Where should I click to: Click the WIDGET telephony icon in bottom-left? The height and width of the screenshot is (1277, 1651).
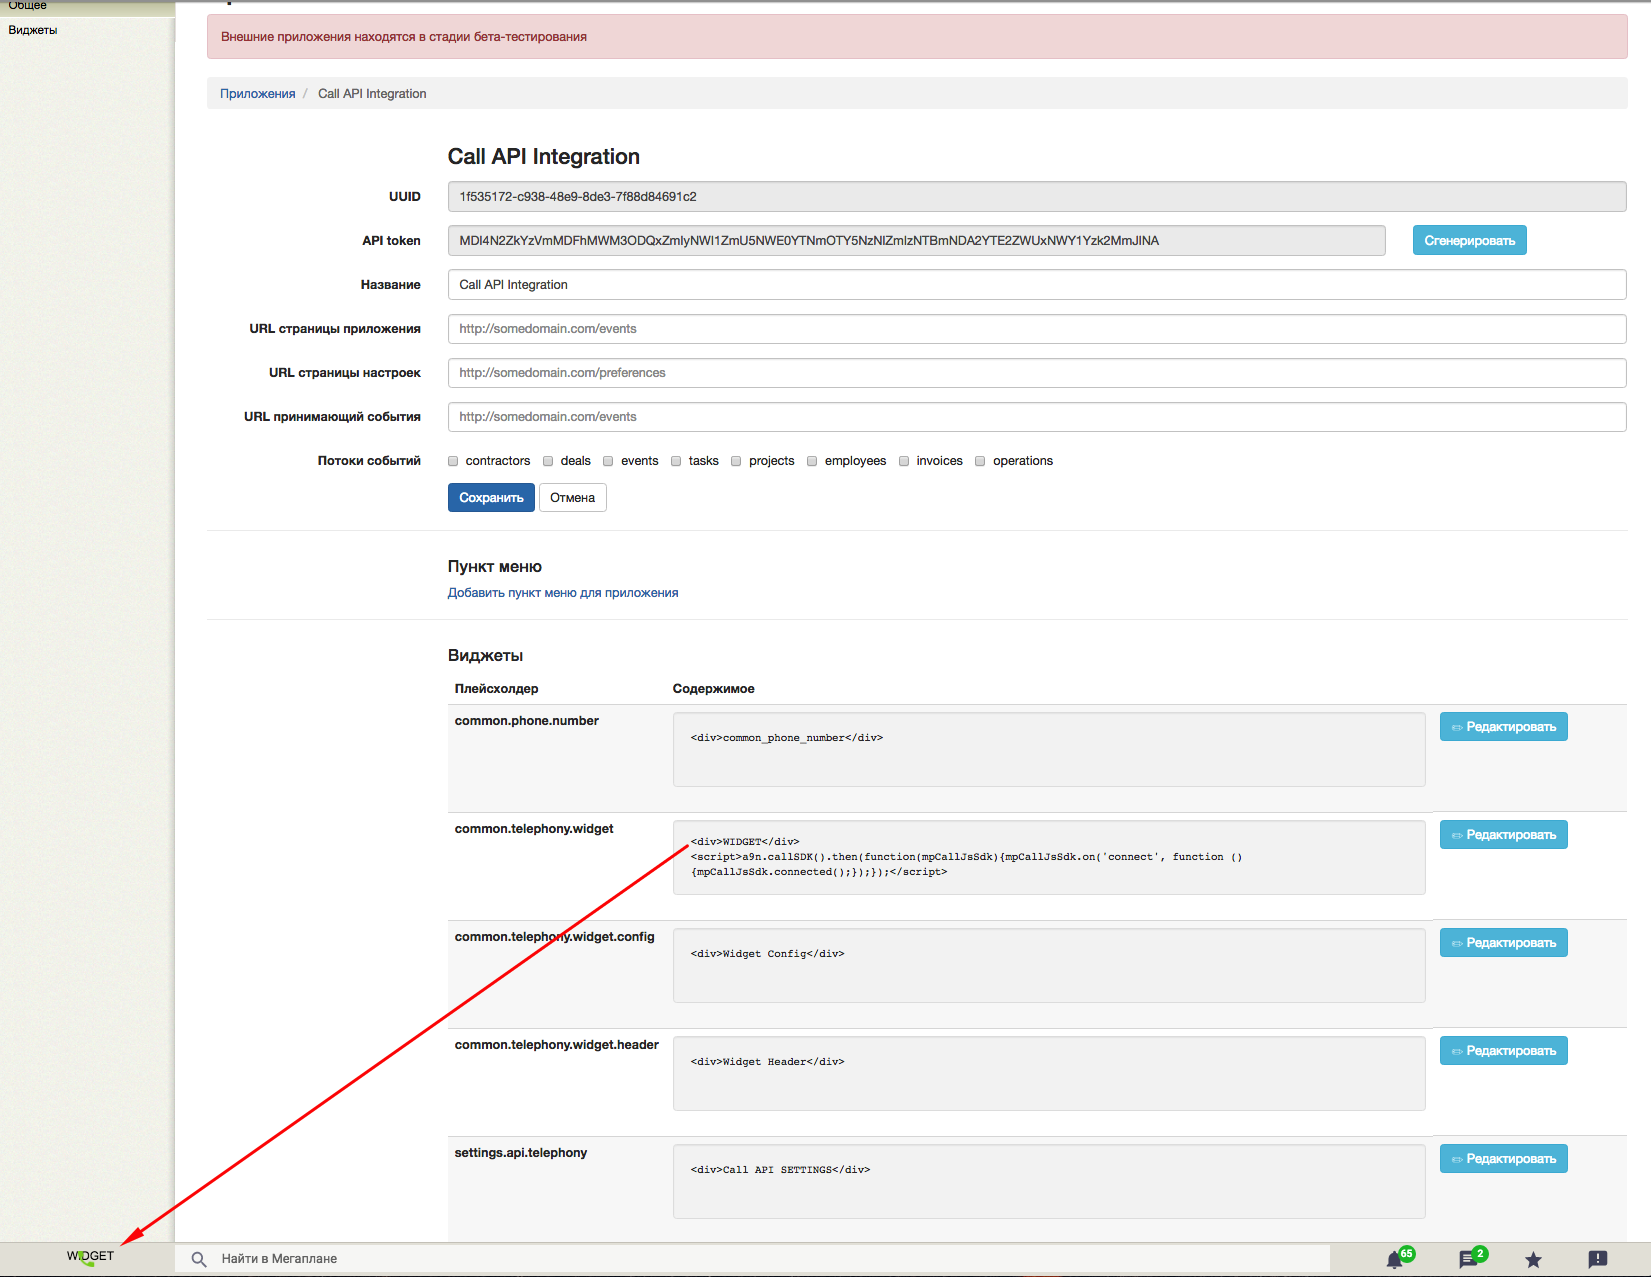(x=90, y=1257)
